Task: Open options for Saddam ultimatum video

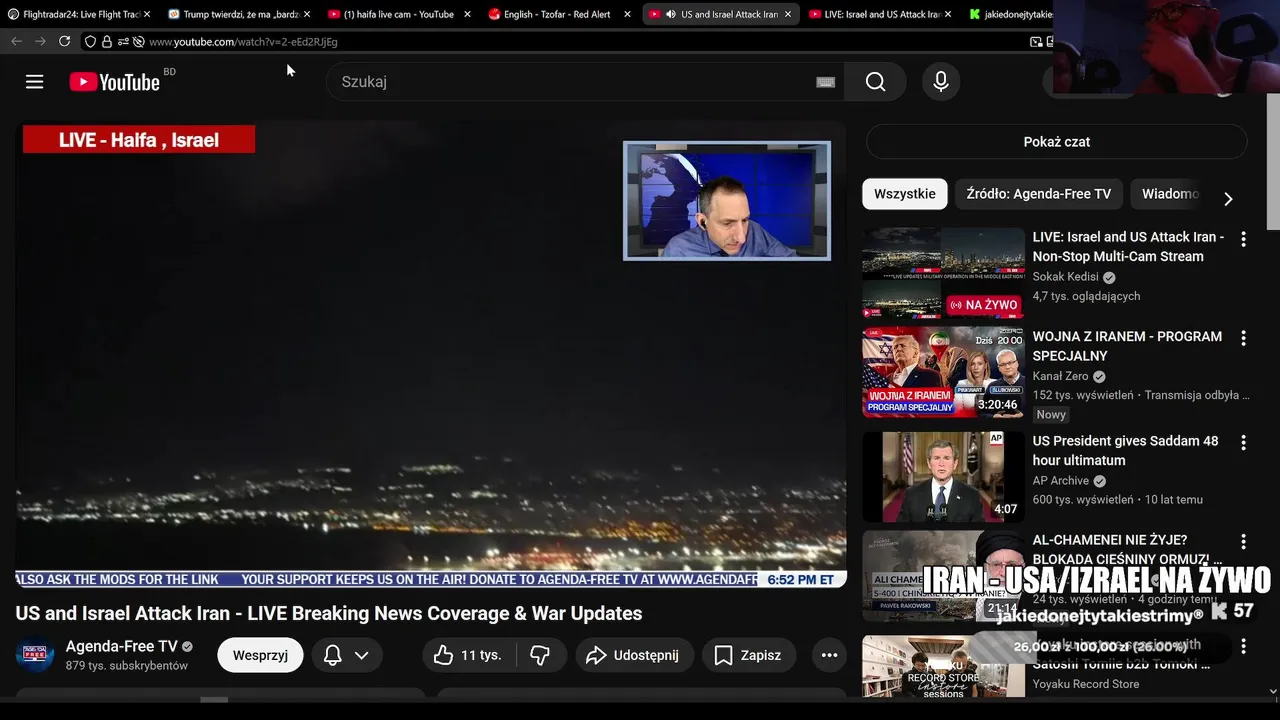Action: (1243, 442)
